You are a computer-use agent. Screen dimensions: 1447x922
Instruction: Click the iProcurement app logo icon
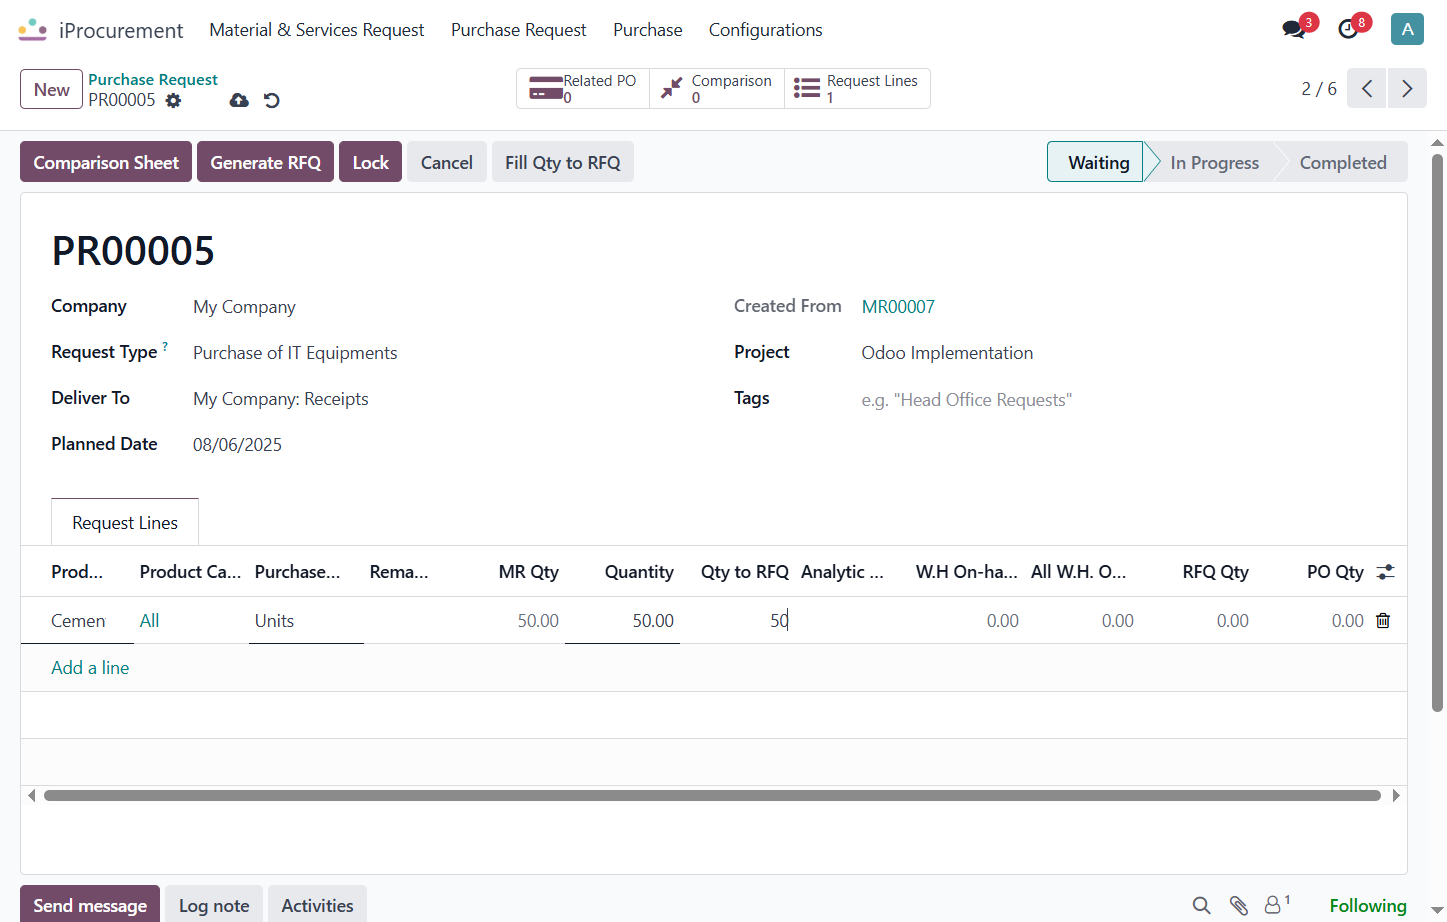[x=33, y=30]
